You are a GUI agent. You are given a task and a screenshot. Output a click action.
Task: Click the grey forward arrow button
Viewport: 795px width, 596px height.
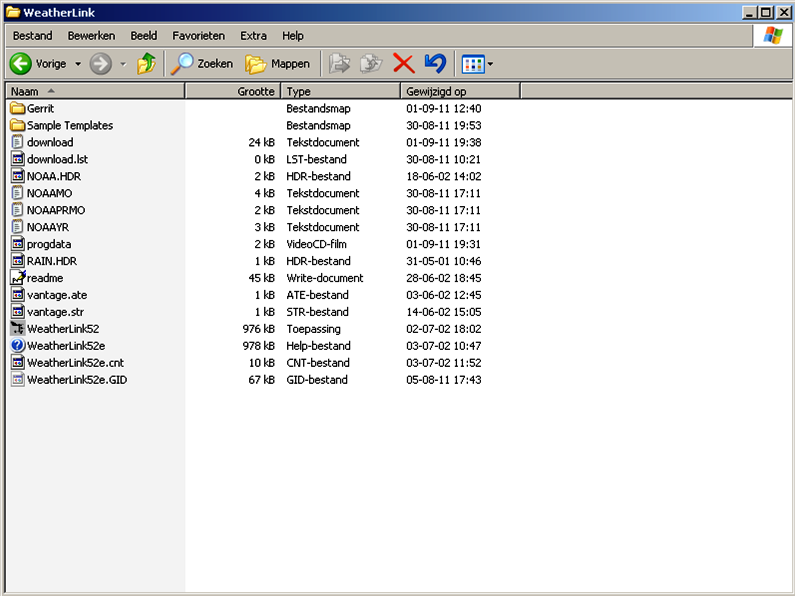100,64
